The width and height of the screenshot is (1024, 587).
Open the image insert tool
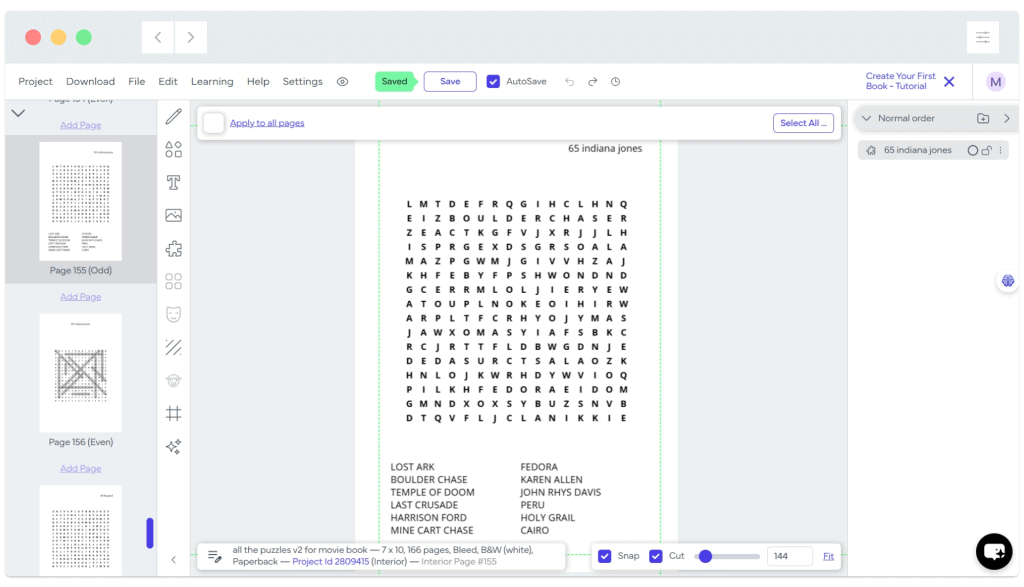(173, 215)
